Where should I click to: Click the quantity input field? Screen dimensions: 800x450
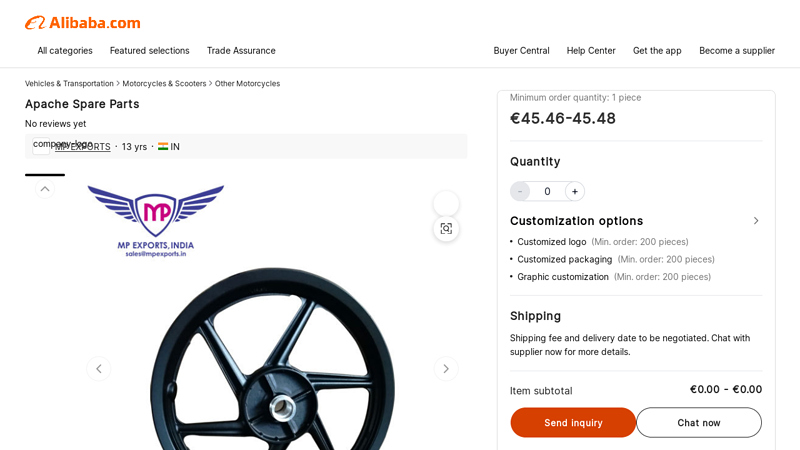547,191
